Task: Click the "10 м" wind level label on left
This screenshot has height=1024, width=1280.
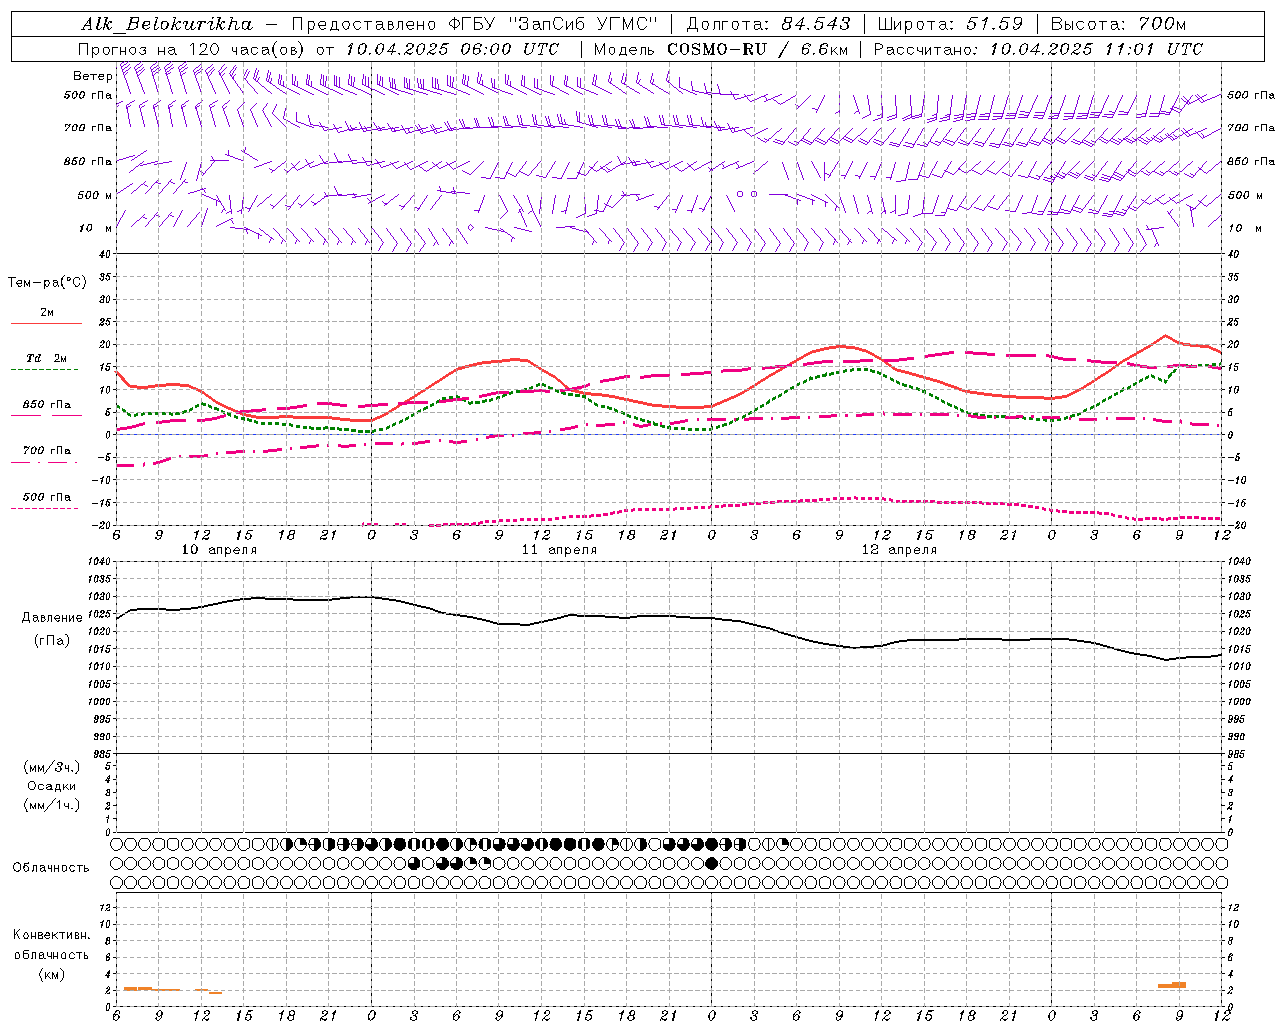Action: coord(95,228)
